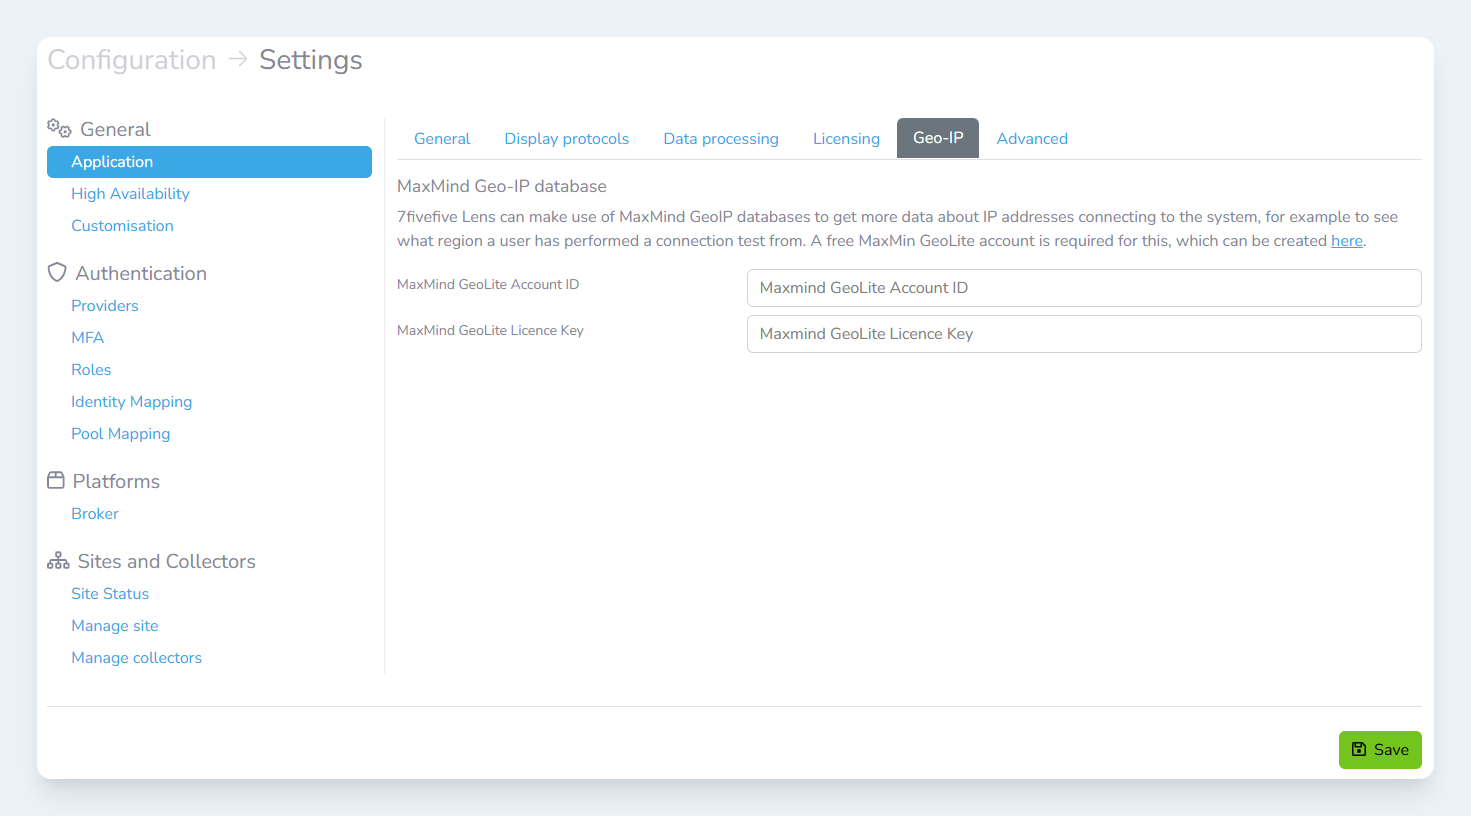This screenshot has width=1471, height=816.
Task: Open the MFA authentication page
Action: 87,338
